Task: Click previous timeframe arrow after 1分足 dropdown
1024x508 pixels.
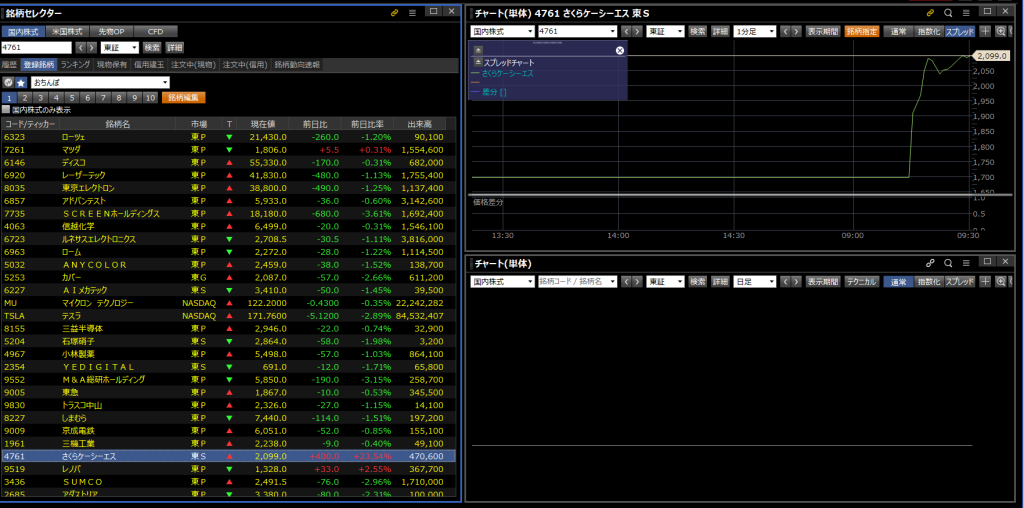Action: click(x=786, y=31)
